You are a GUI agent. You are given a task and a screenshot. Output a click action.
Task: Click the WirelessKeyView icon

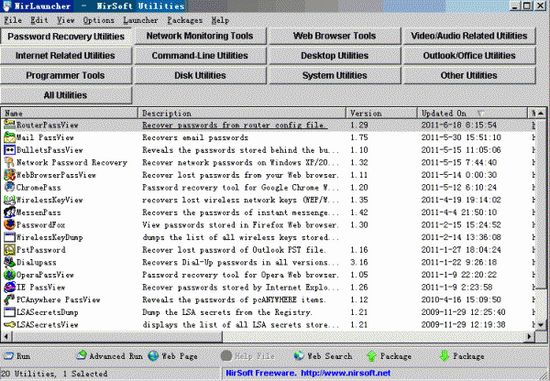pos(9,200)
